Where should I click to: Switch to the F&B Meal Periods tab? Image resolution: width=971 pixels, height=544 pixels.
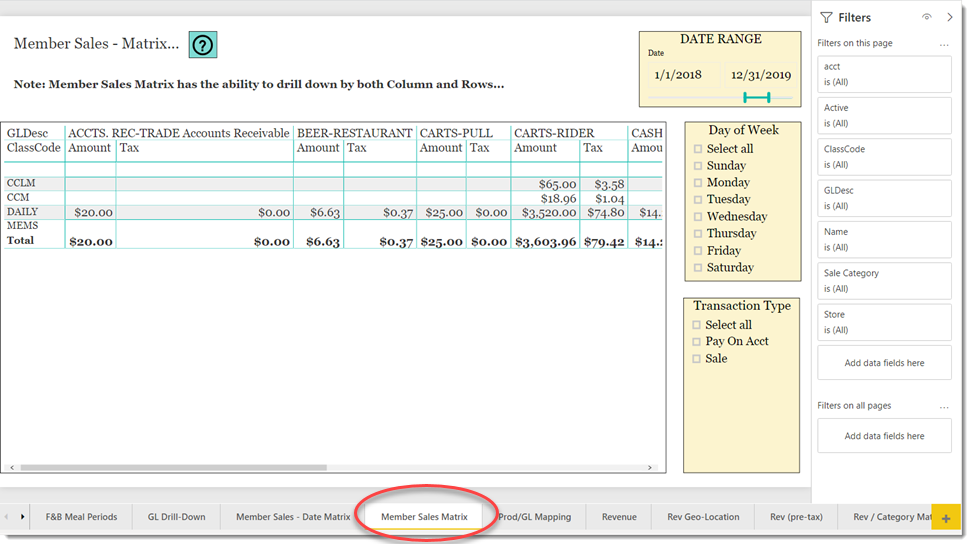point(81,517)
